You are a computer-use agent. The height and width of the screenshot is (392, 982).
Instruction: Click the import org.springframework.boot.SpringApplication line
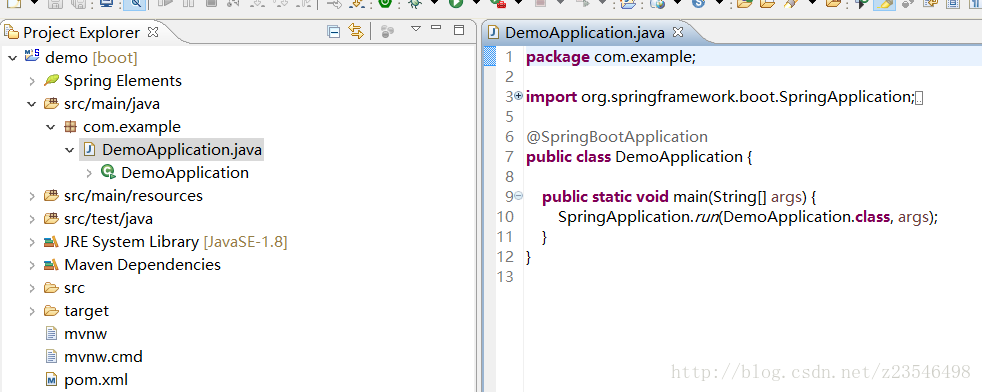(x=720, y=97)
